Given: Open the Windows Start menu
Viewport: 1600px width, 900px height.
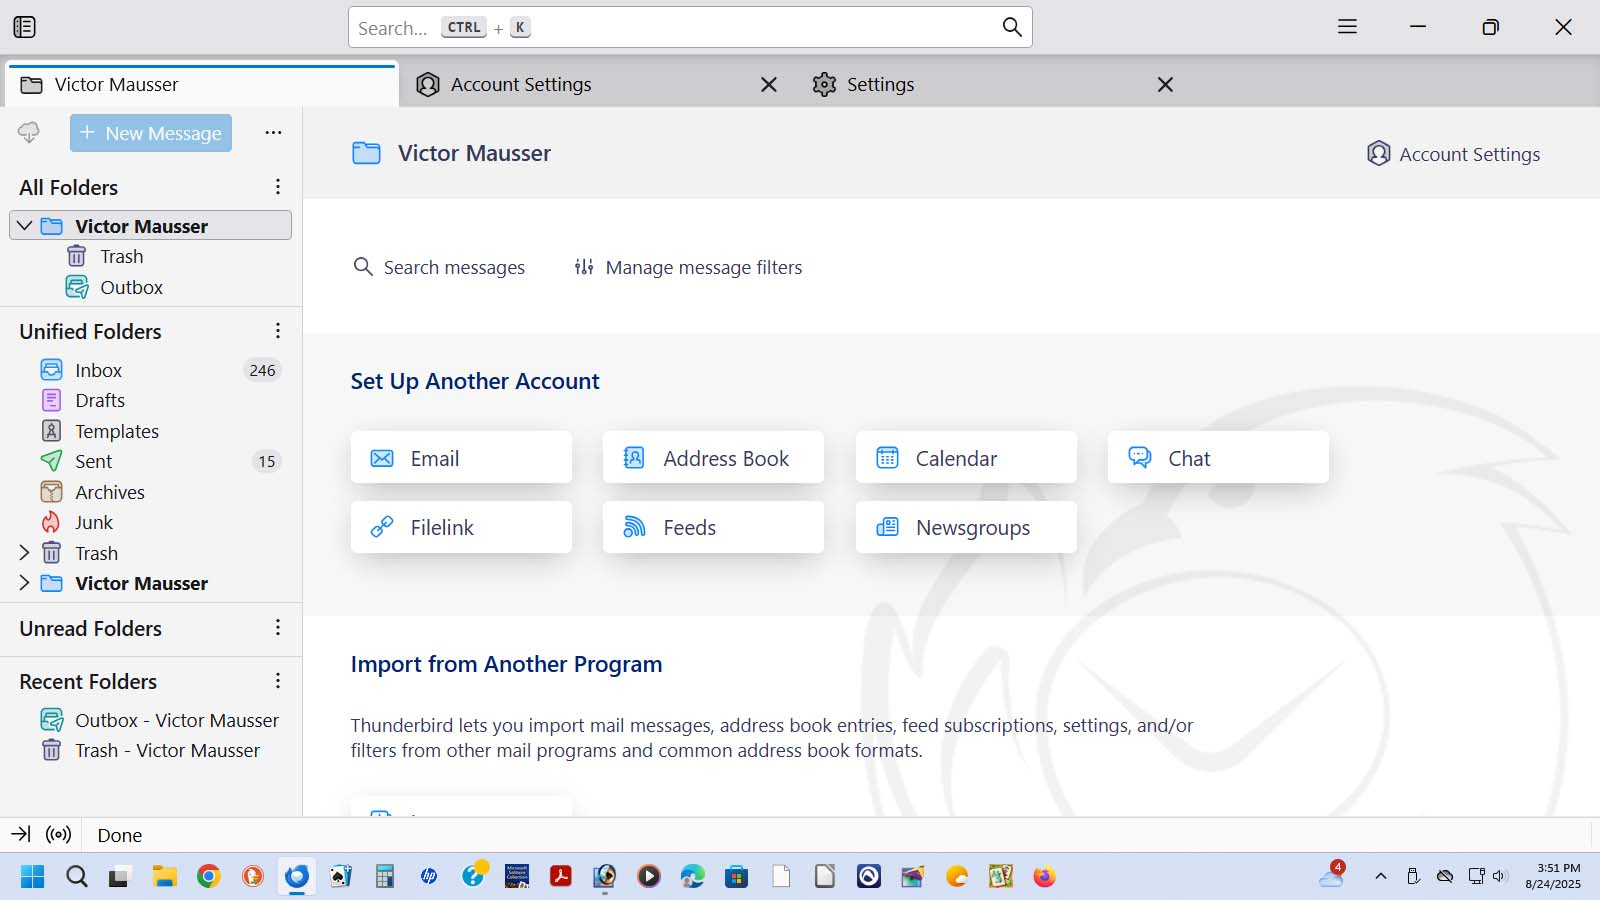Looking at the screenshot, I should [32, 877].
